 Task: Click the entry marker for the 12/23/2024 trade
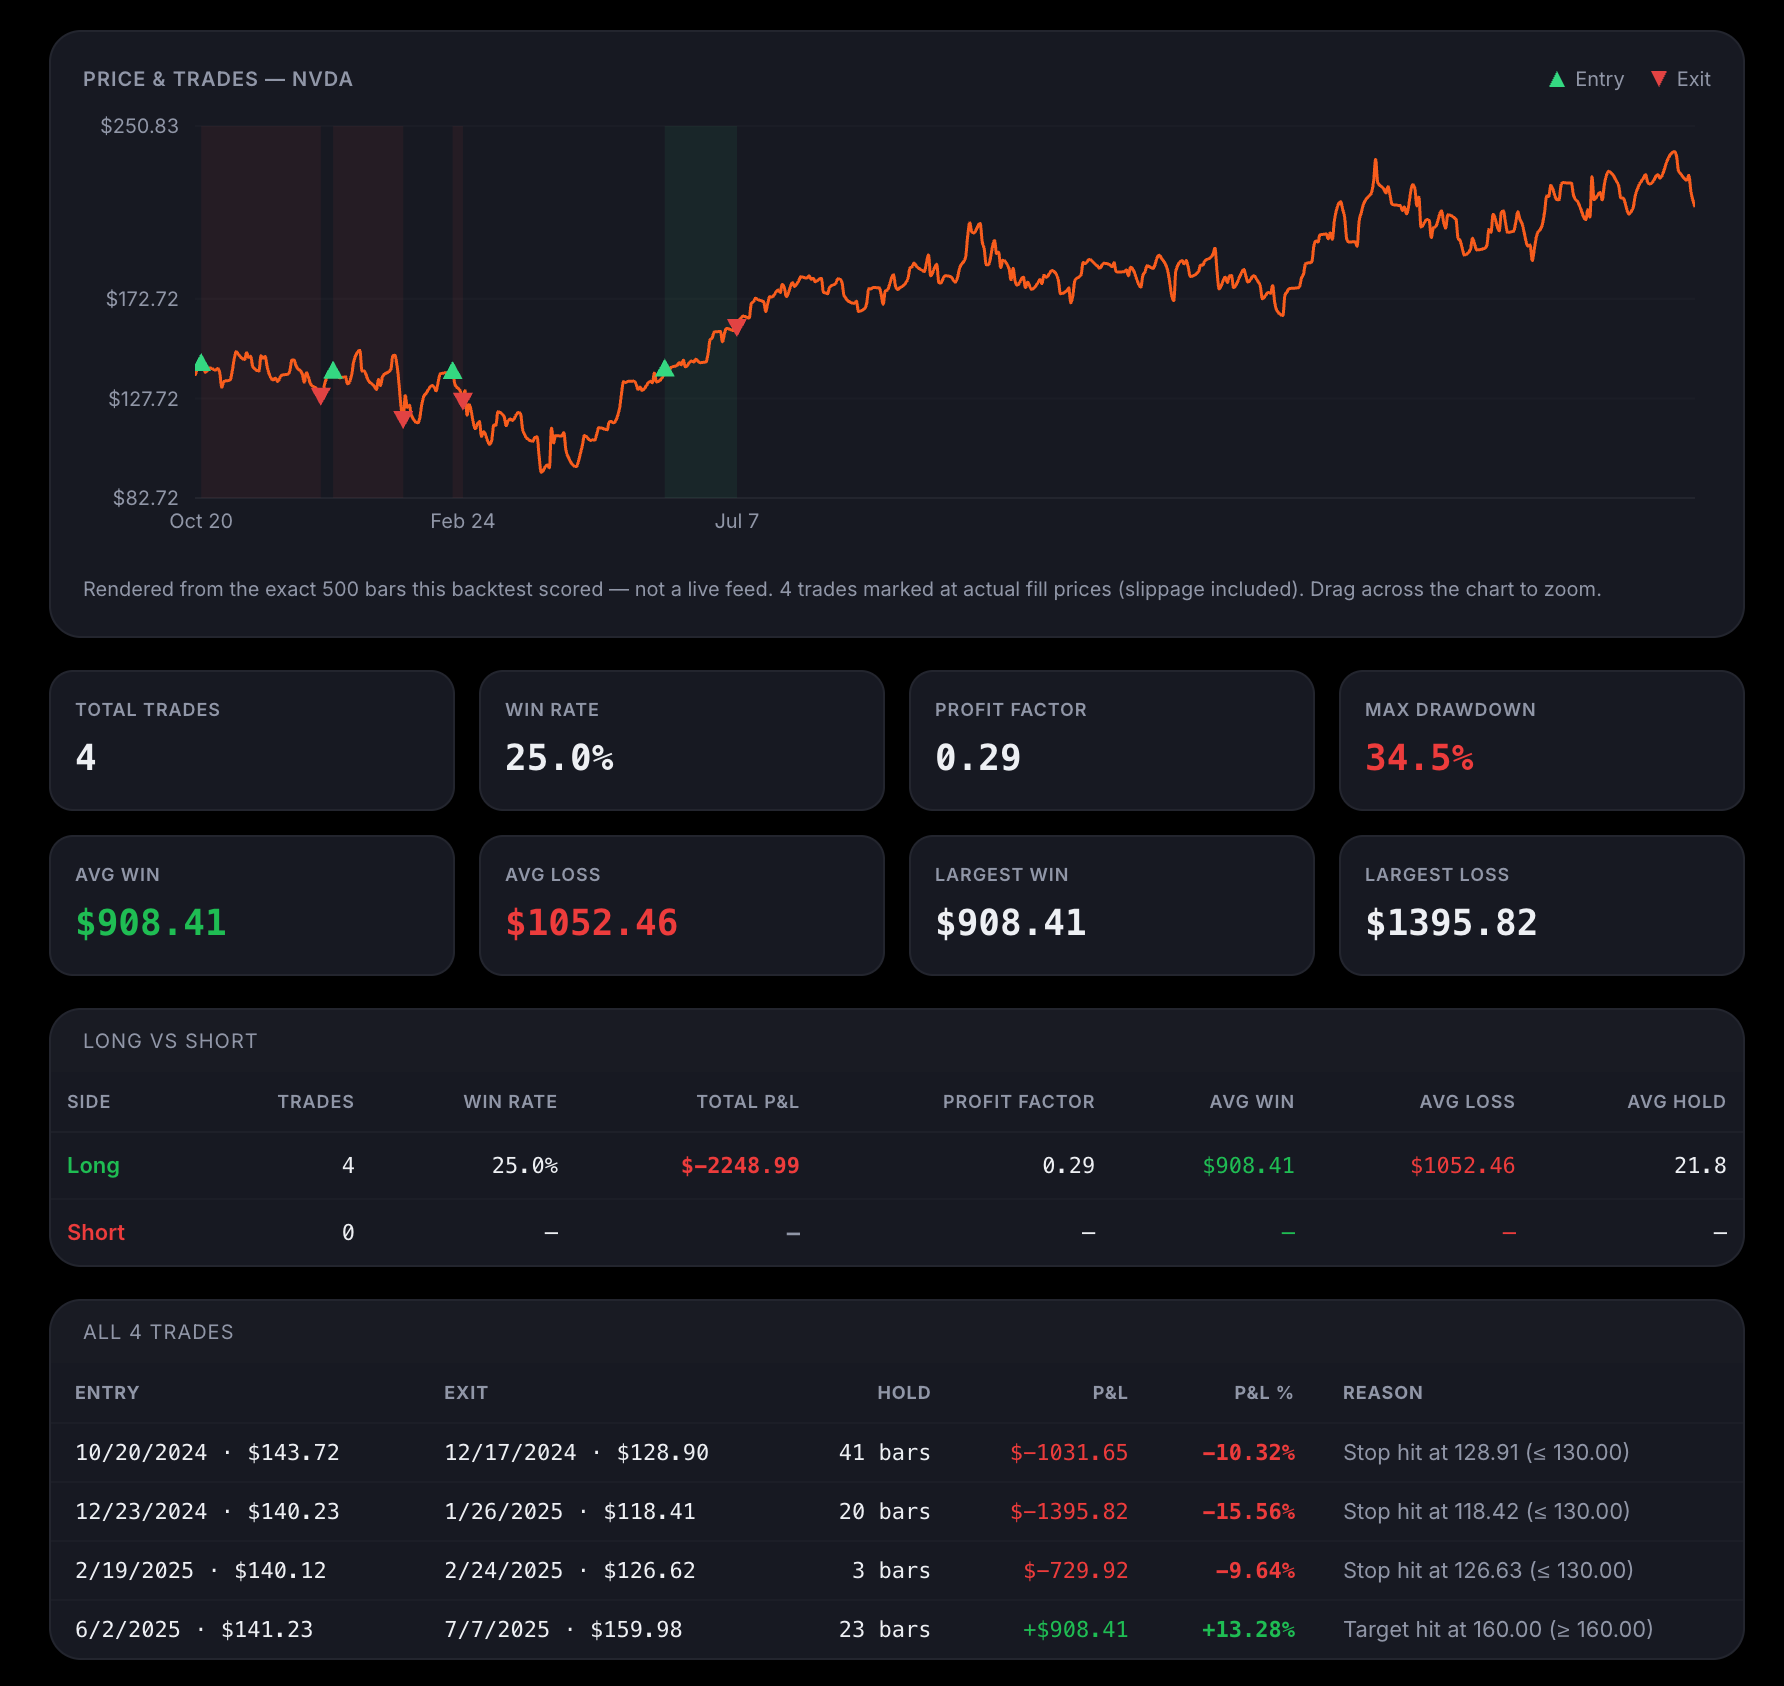click(333, 371)
